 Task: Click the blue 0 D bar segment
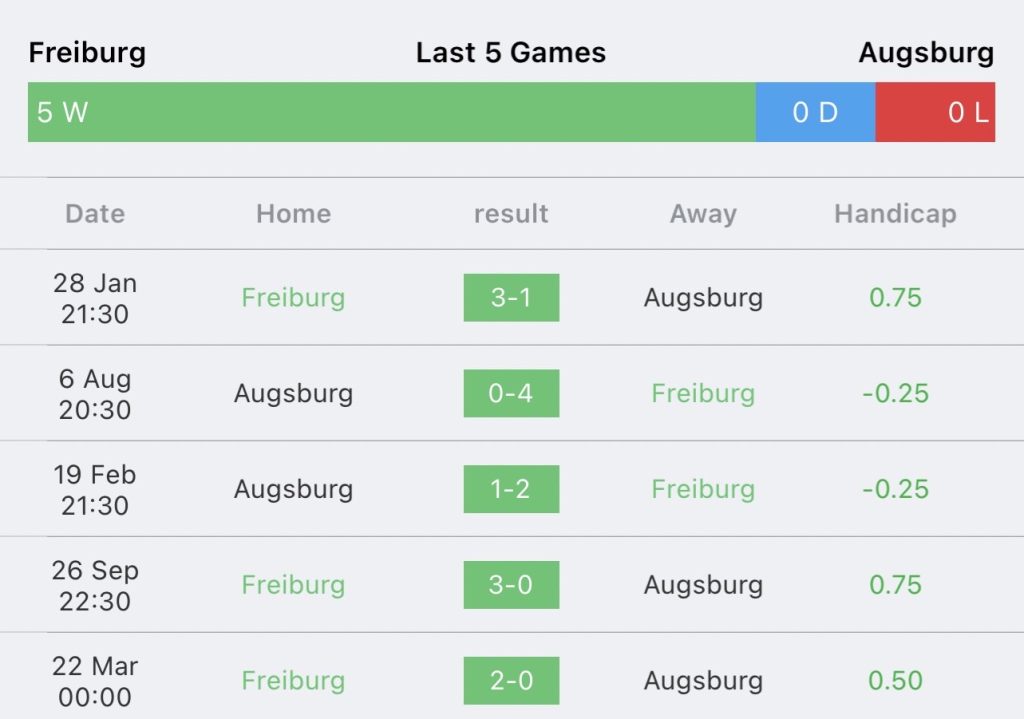[816, 112]
